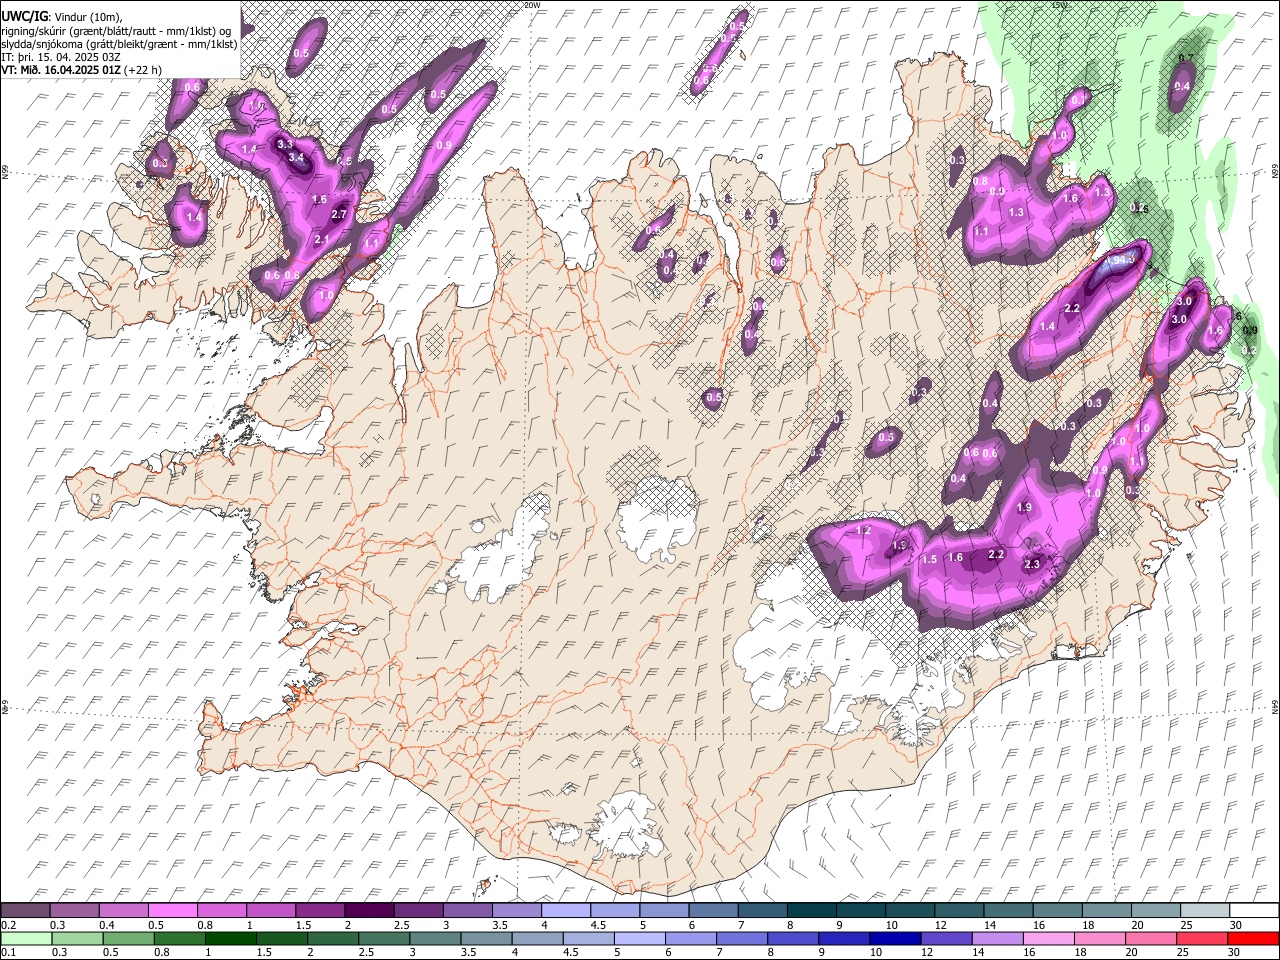Click the 1.5 swatch in the purple legend row

tap(319, 911)
